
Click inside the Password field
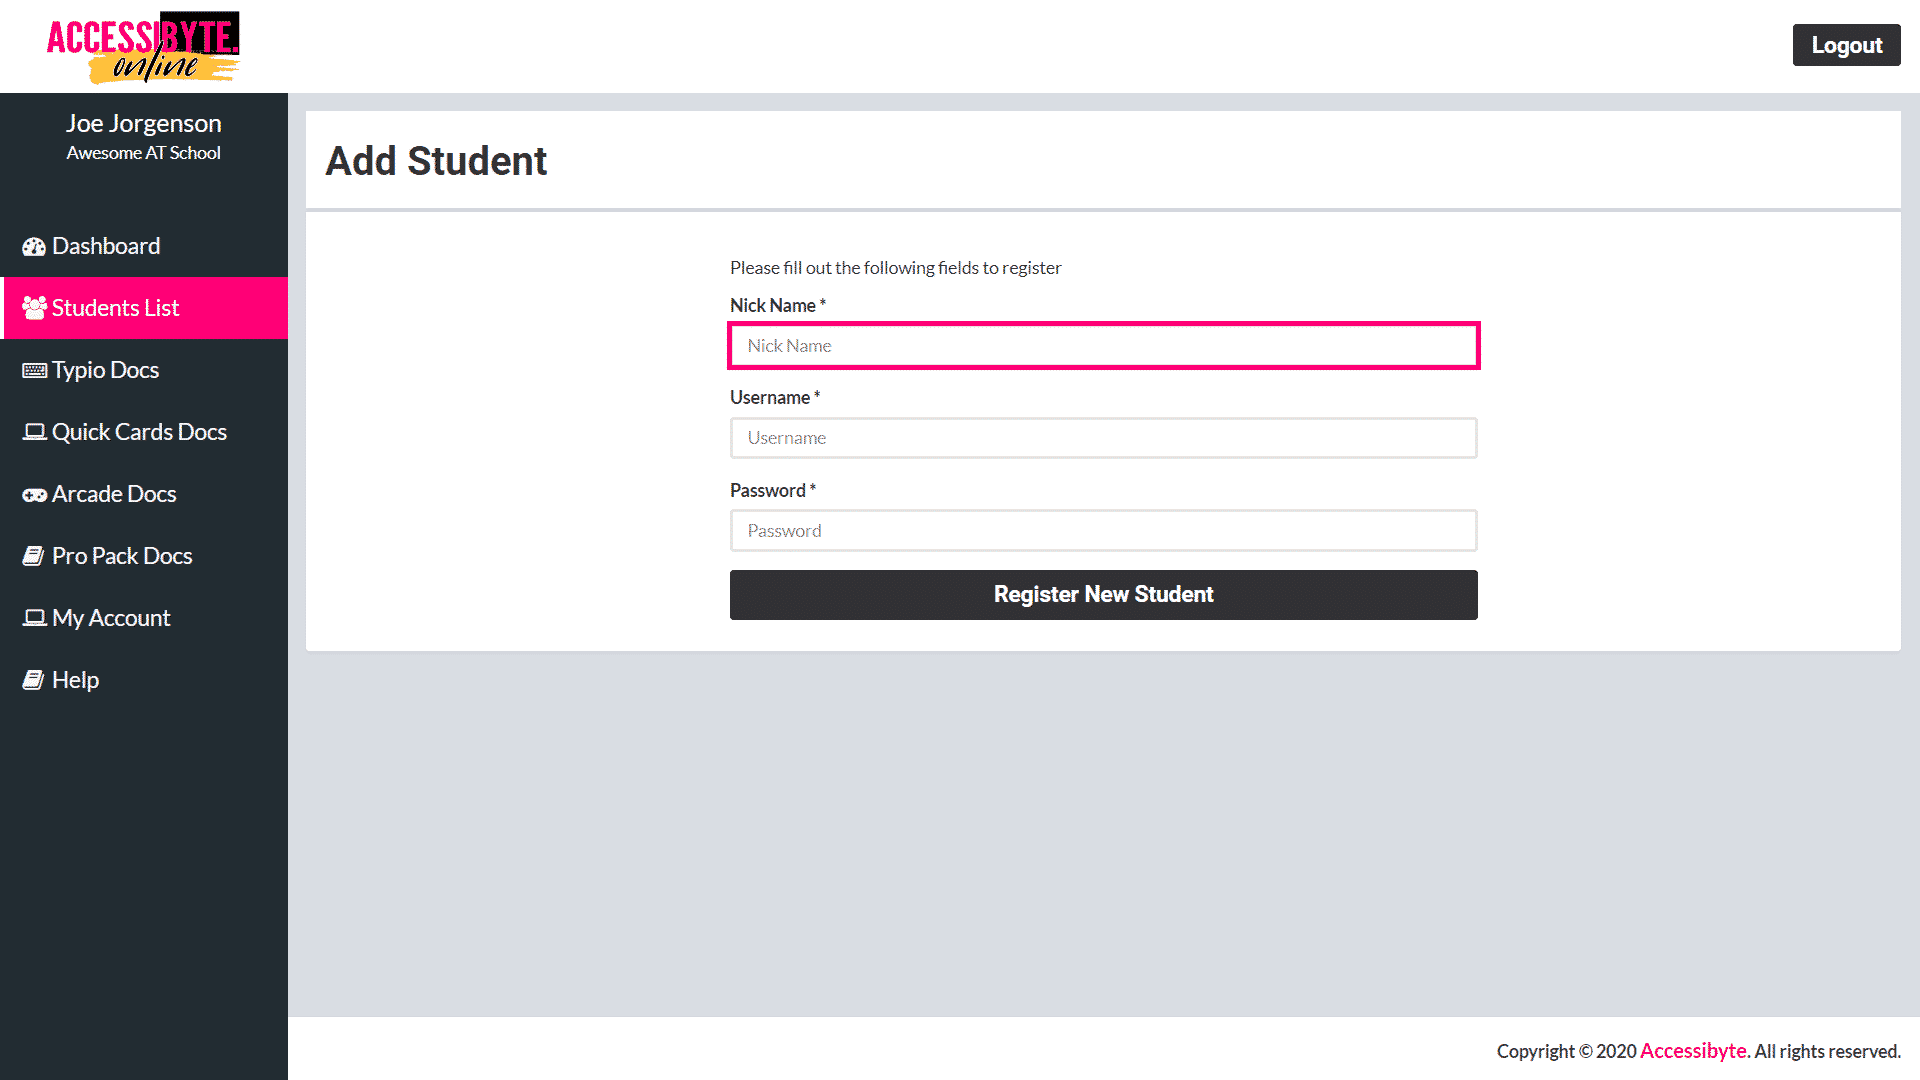click(x=1103, y=530)
